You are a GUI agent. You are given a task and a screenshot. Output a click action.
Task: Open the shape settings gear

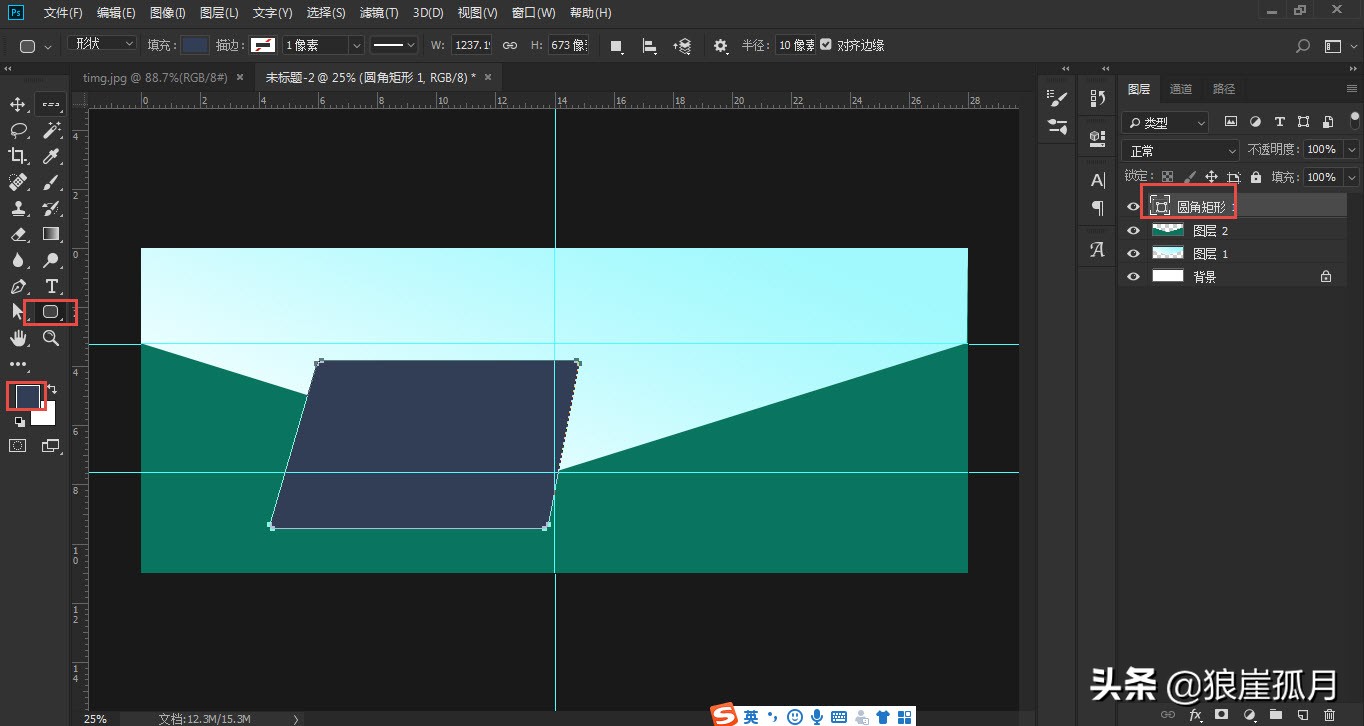[721, 46]
